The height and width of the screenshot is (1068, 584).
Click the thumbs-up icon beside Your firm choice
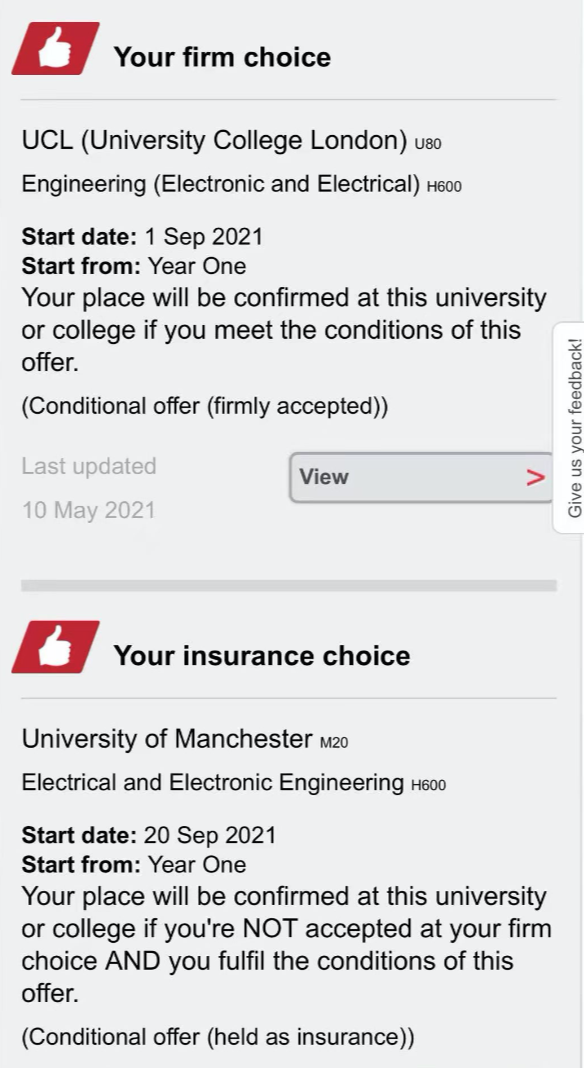[55, 48]
